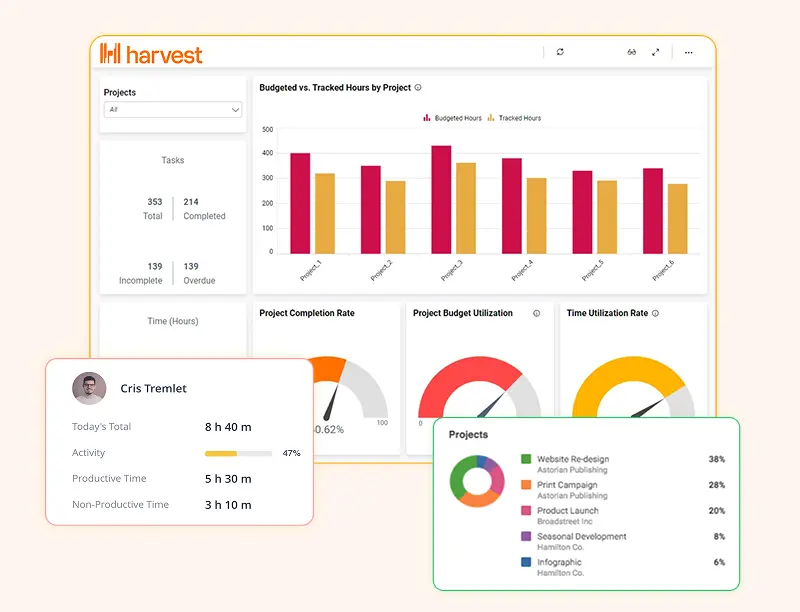
Task: Click the Cris Tremlet name
Action: (x=153, y=388)
